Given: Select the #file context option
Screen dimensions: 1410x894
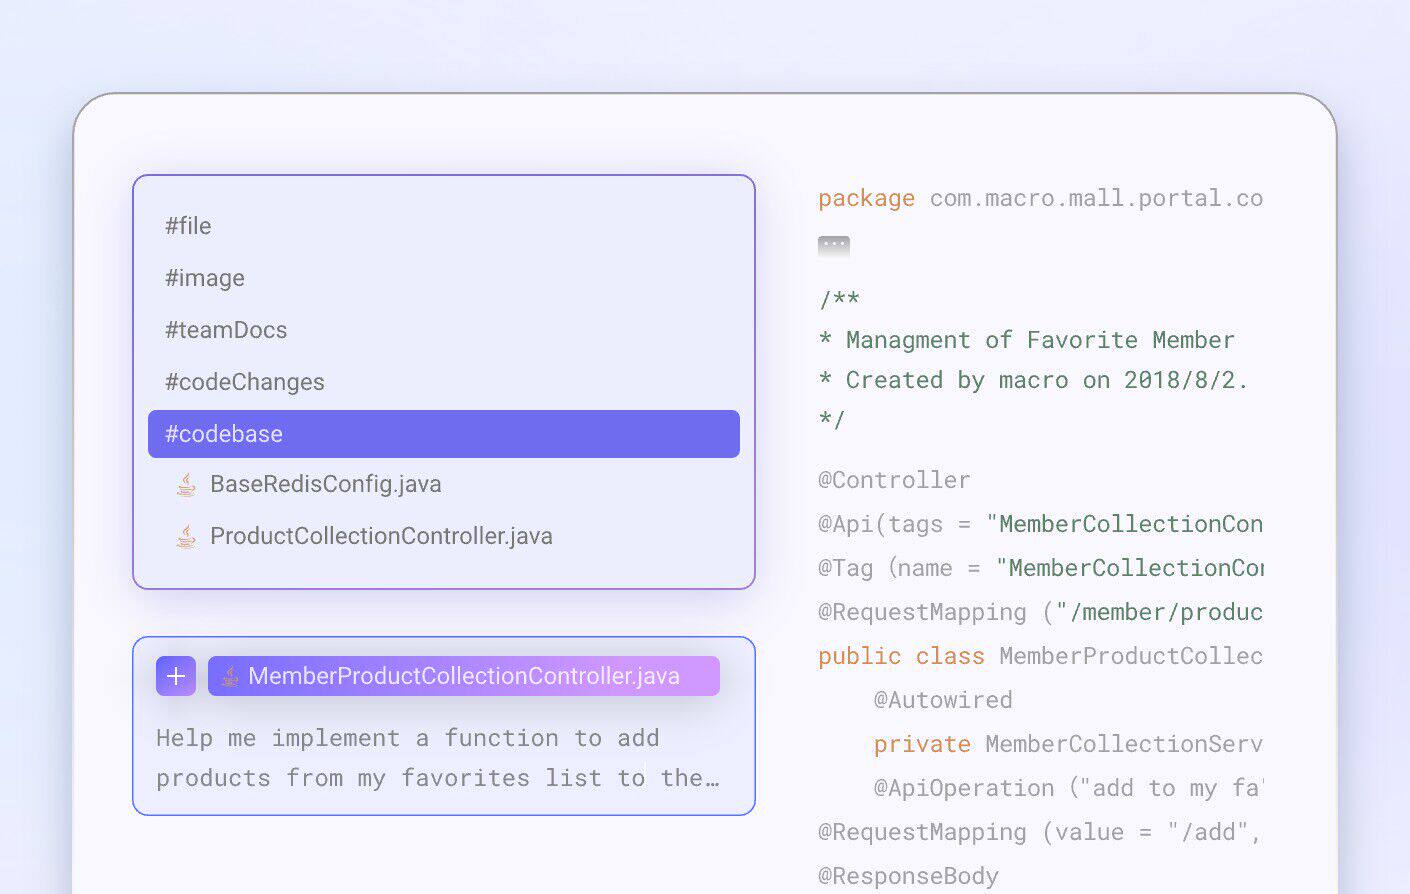Looking at the screenshot, I should coord(189,225).
